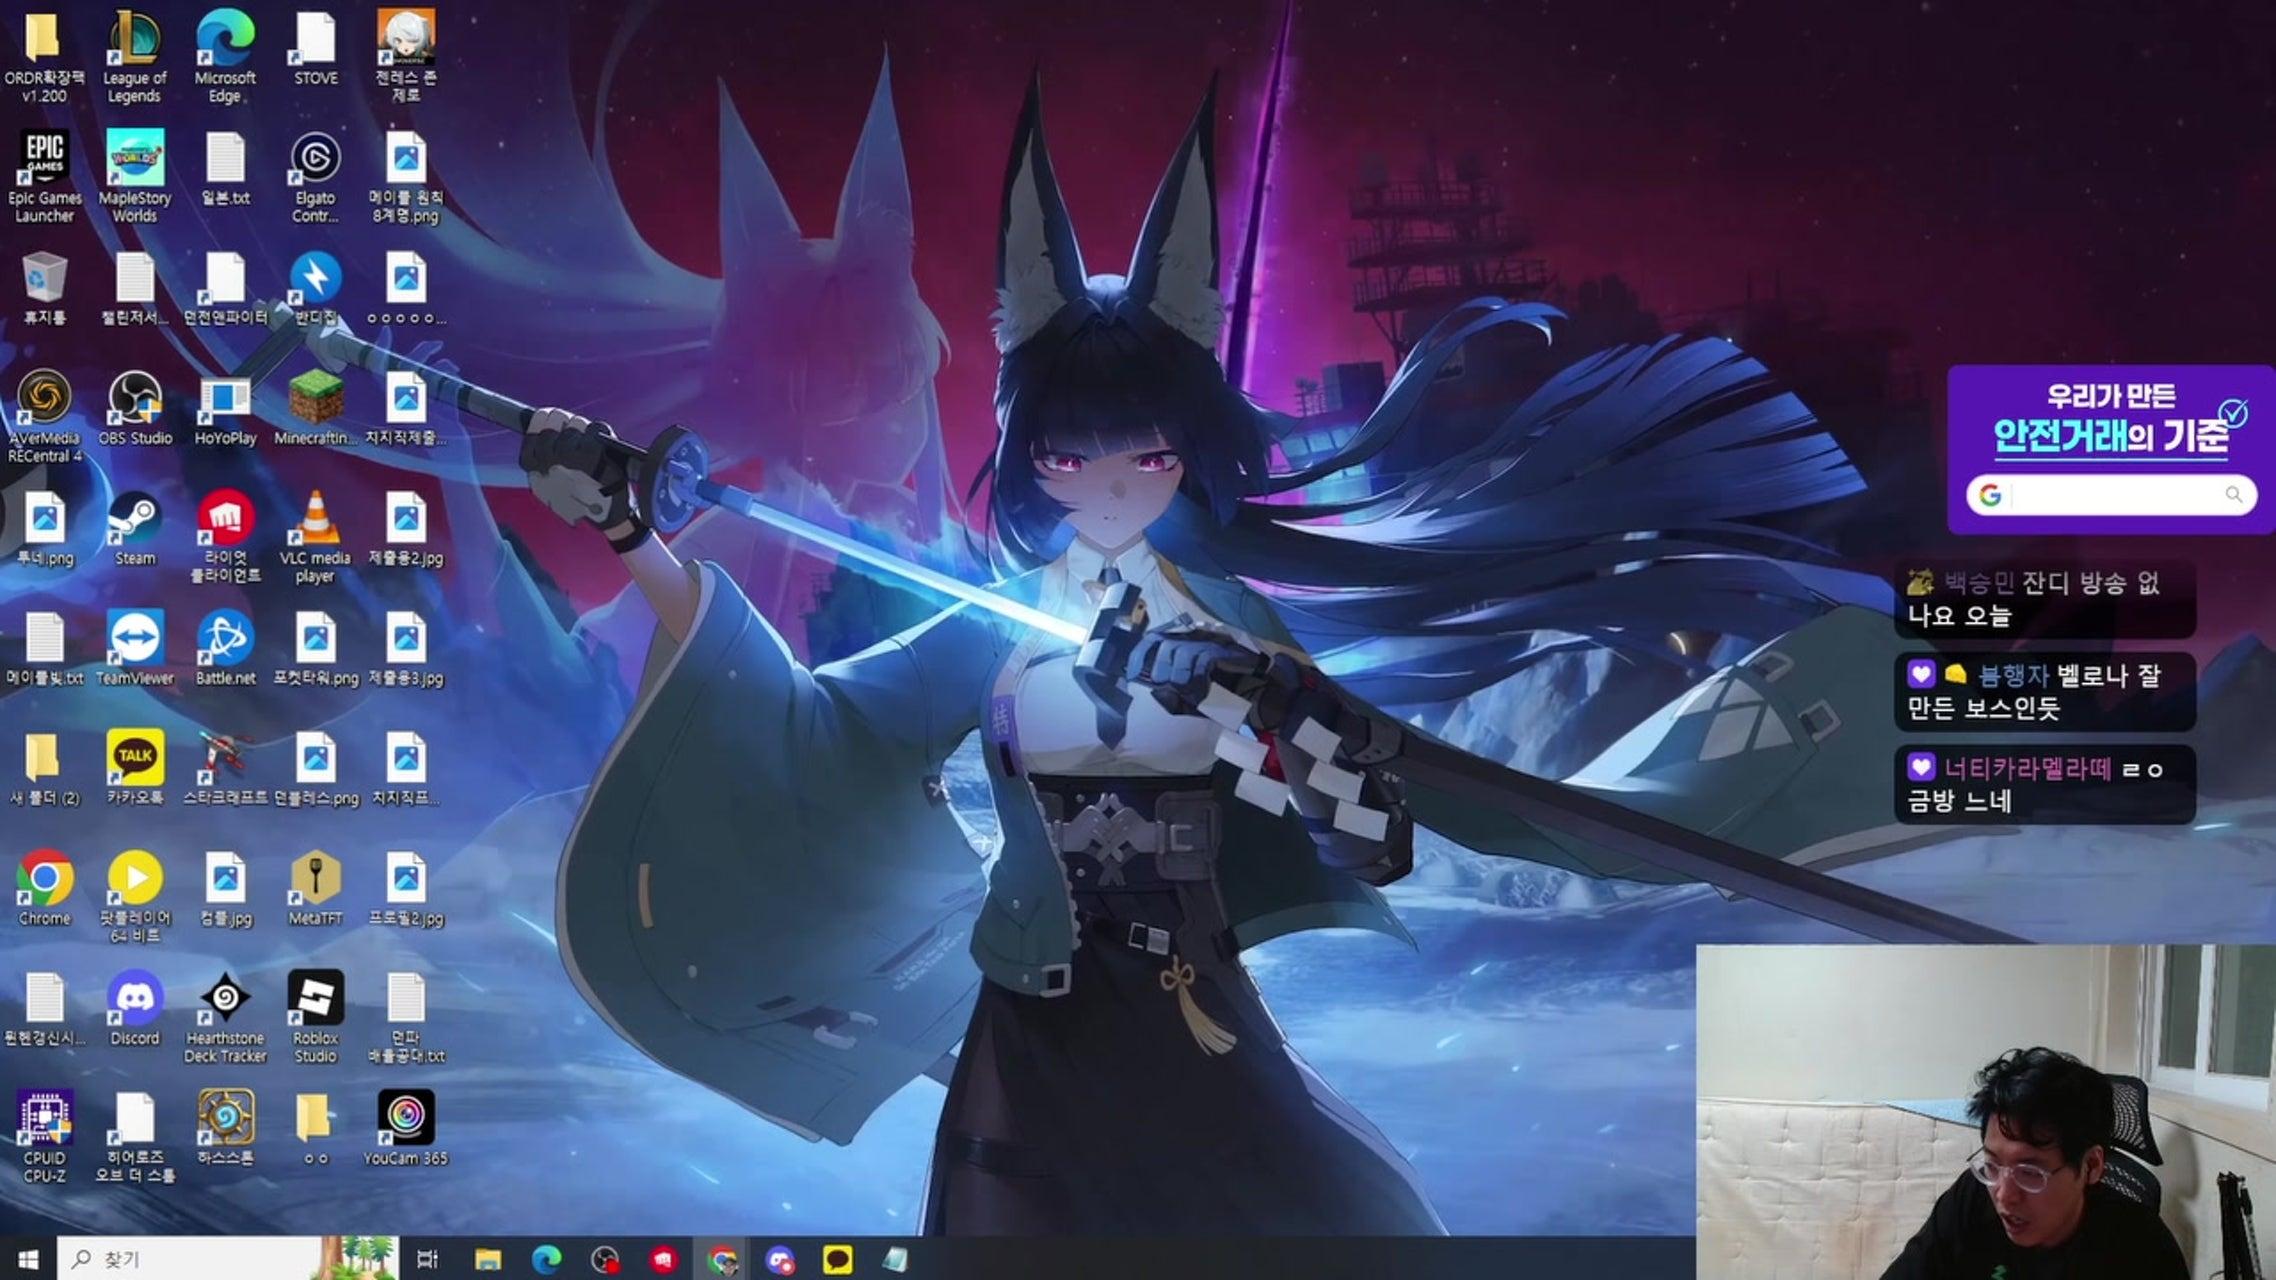Image resolution: width=2276 pixels, height=1280 pixels.
Task: Open the Roblox Studio desktop shortcut
Action: (315, 1016)
